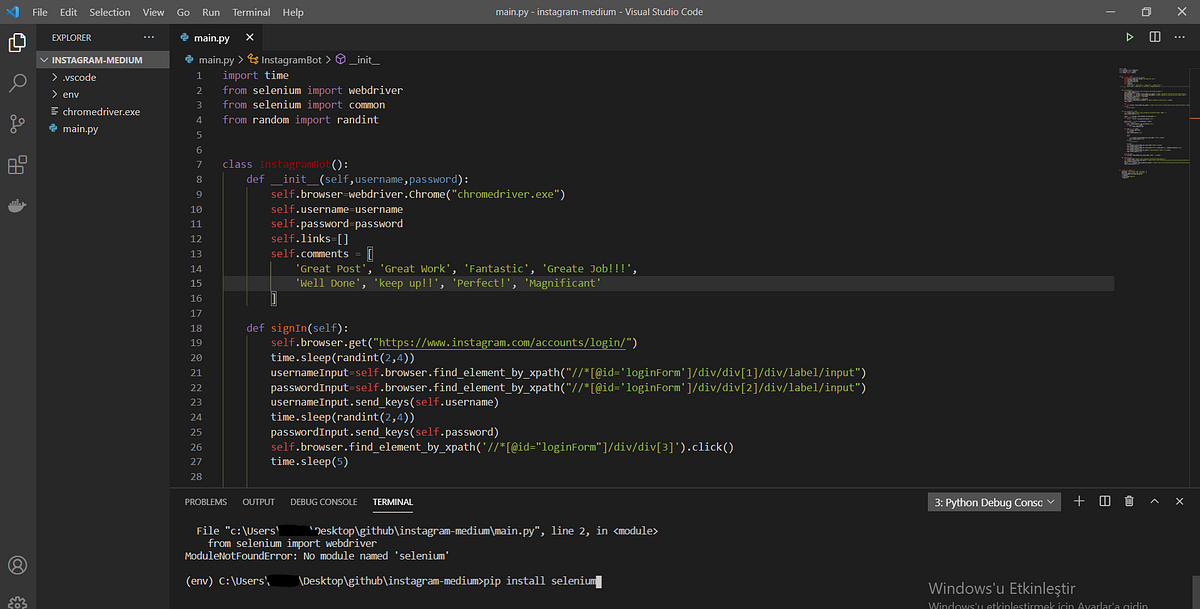Open the Terminal menu
The width and height of the screenshot is (1200, 609).
(x=251, y=12)
